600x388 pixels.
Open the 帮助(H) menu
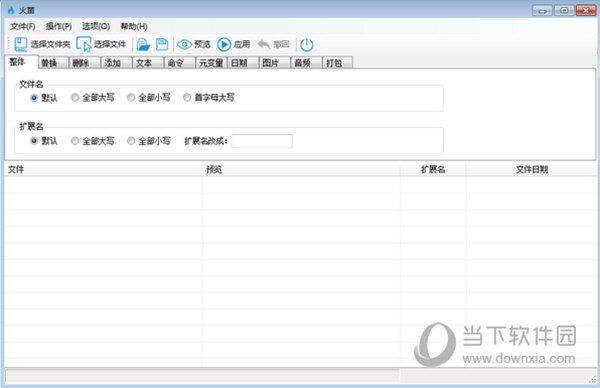tap(134, 26)
